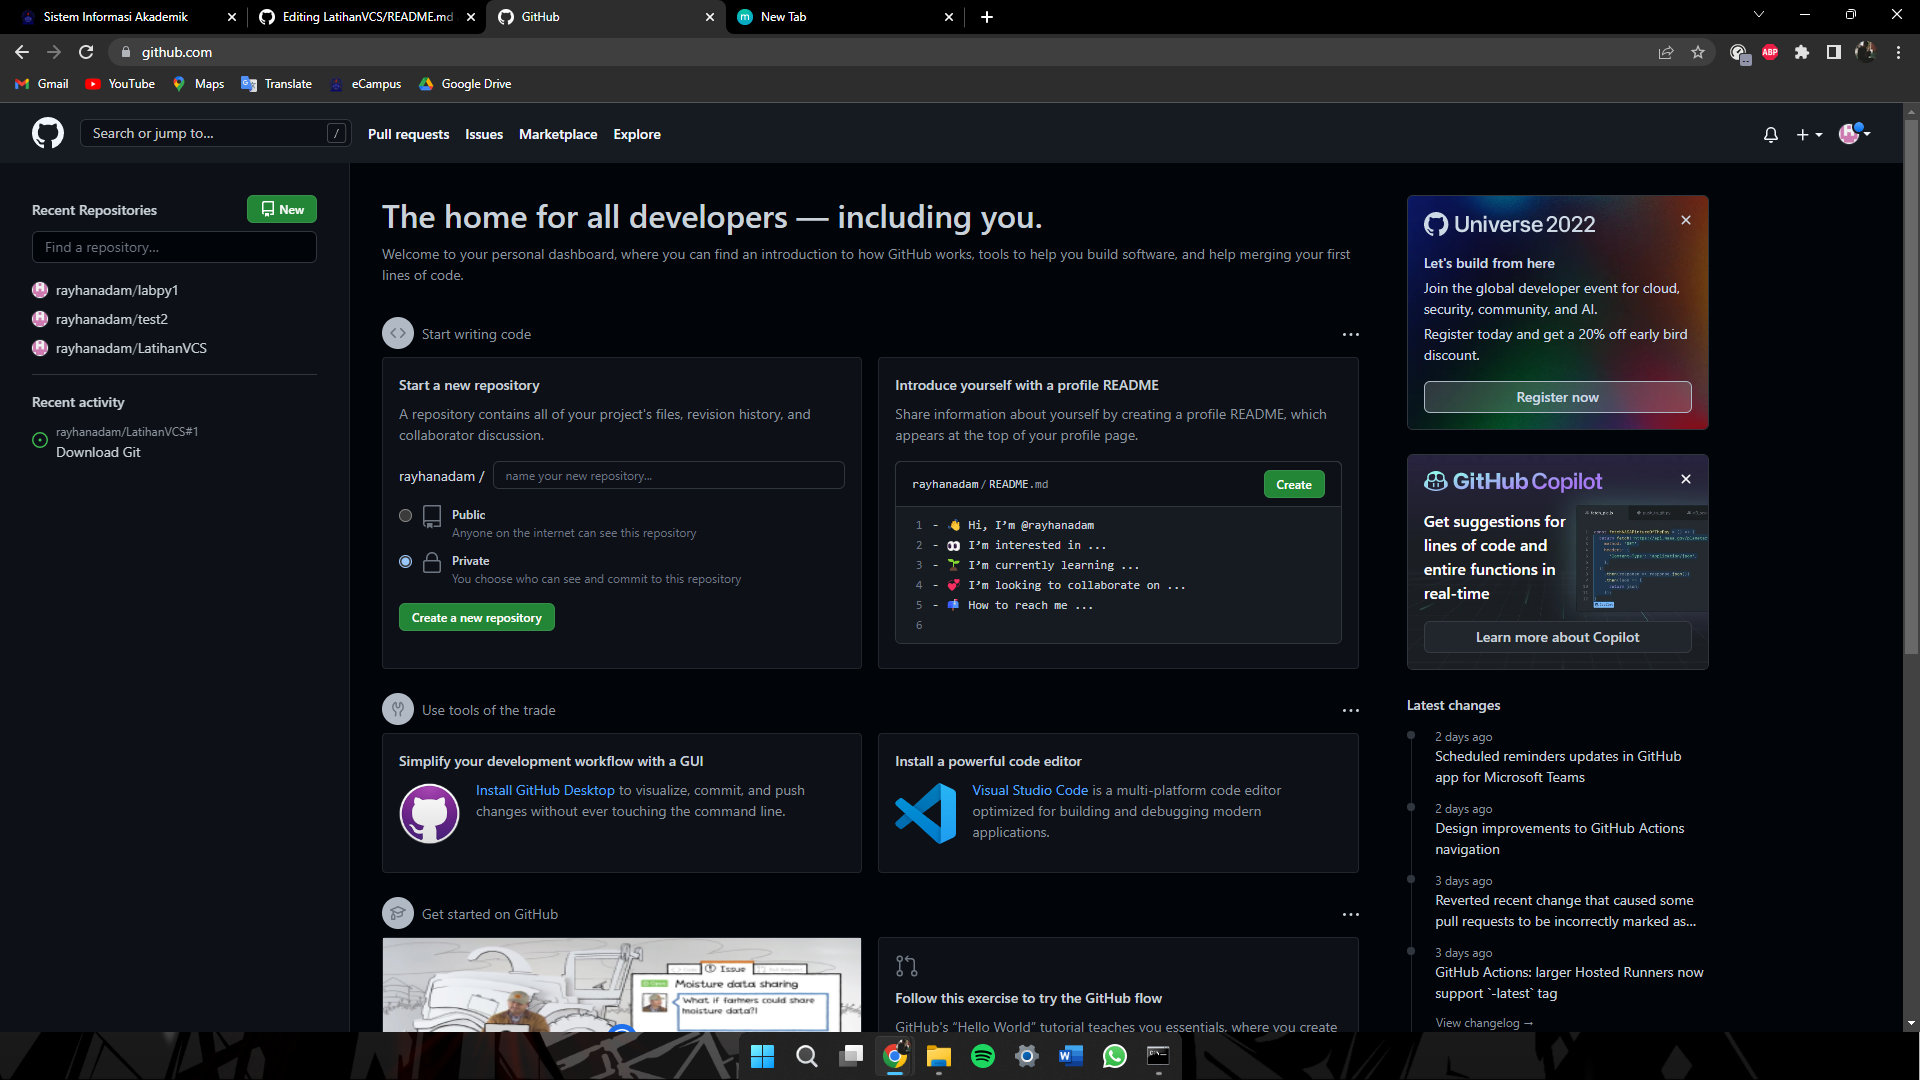Viewport: 1920px width, 1080px height.
Task: Focus the new repository name field
Action: (x=668, y=476)
